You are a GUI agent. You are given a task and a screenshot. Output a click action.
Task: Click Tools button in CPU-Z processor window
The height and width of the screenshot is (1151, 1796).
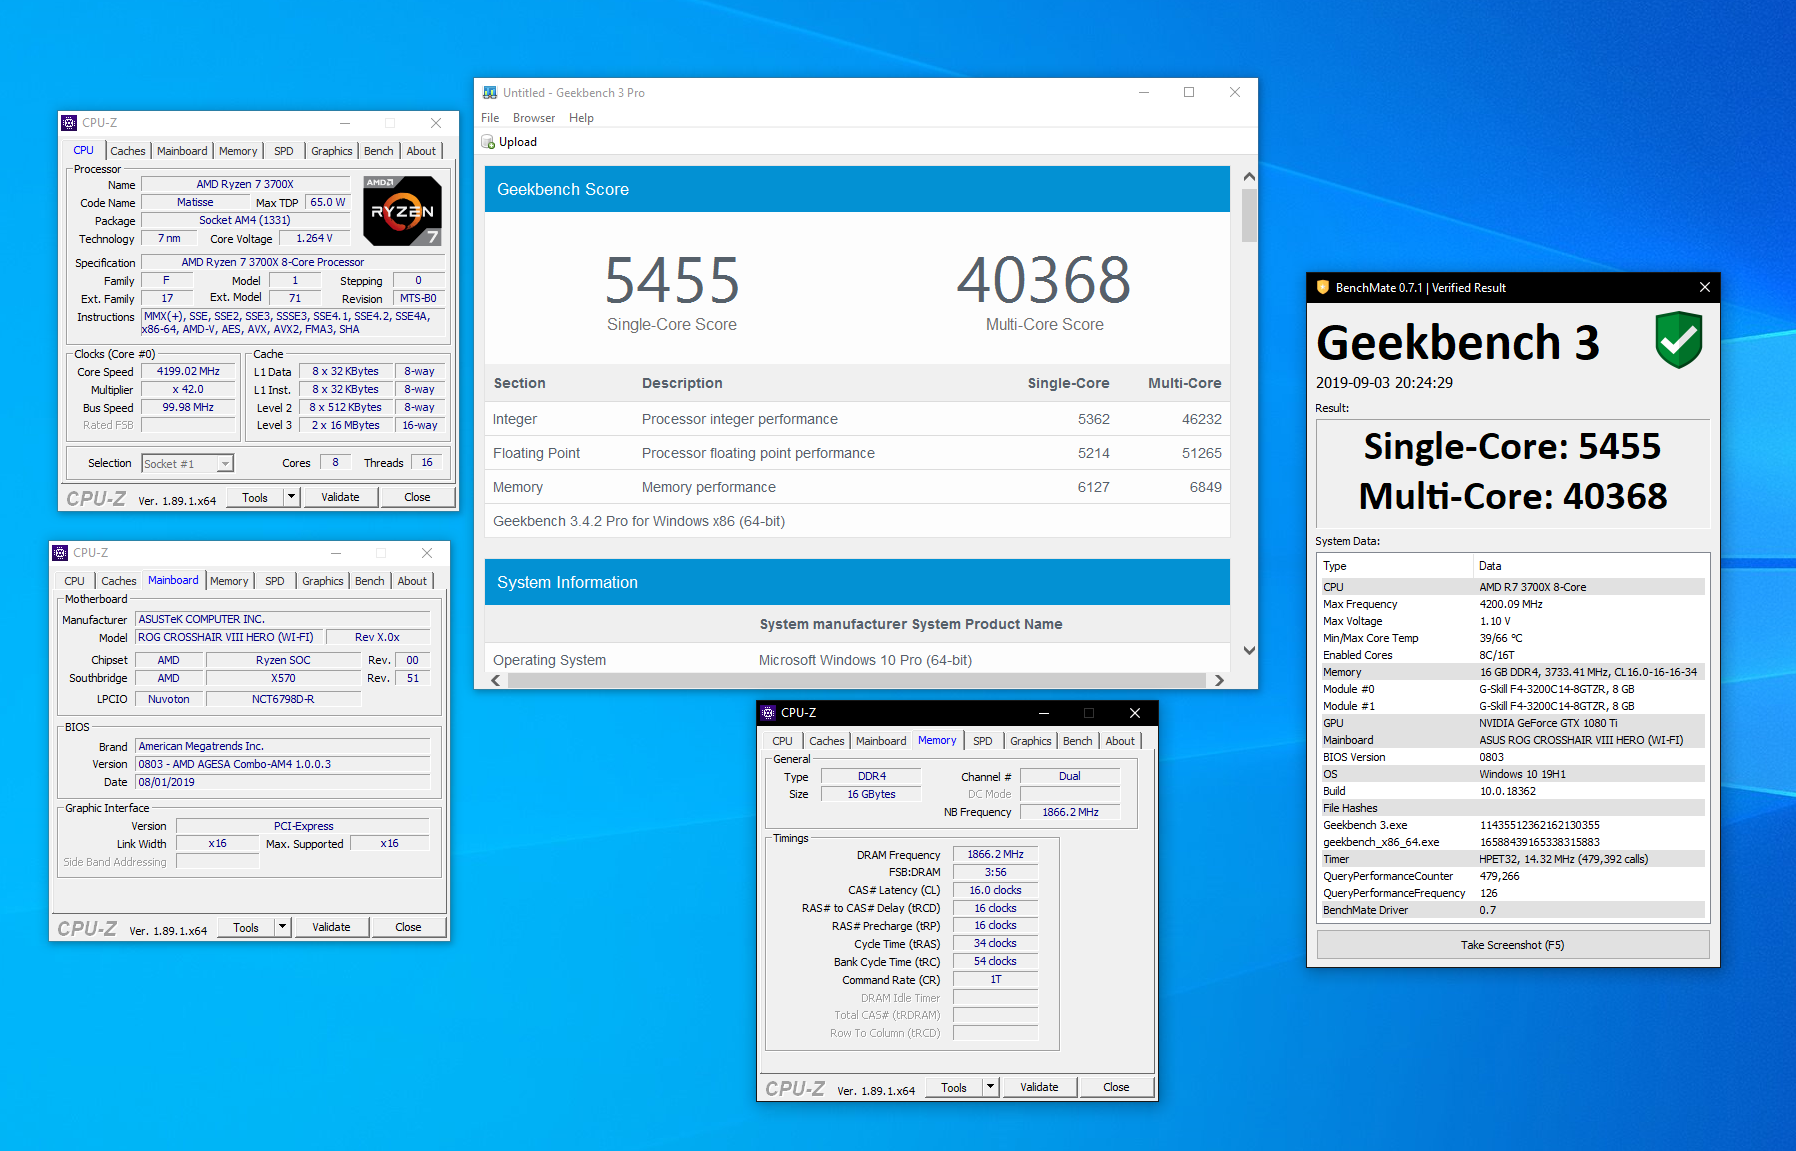tap(255, 497)
